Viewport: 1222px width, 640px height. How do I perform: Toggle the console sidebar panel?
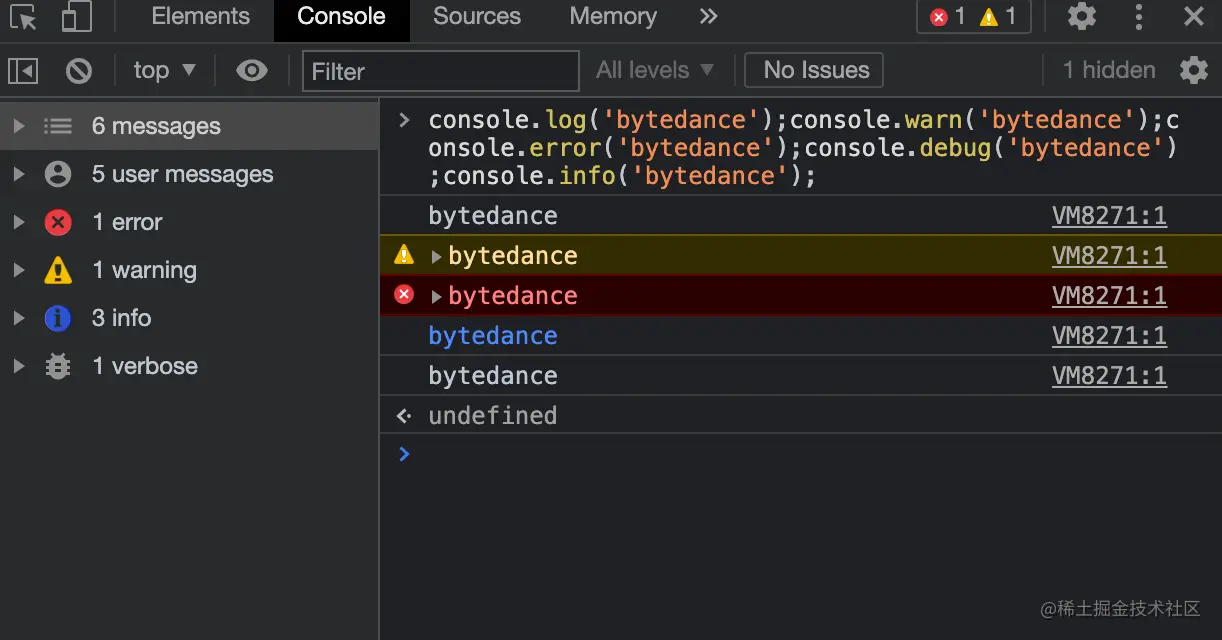(23, 70)
